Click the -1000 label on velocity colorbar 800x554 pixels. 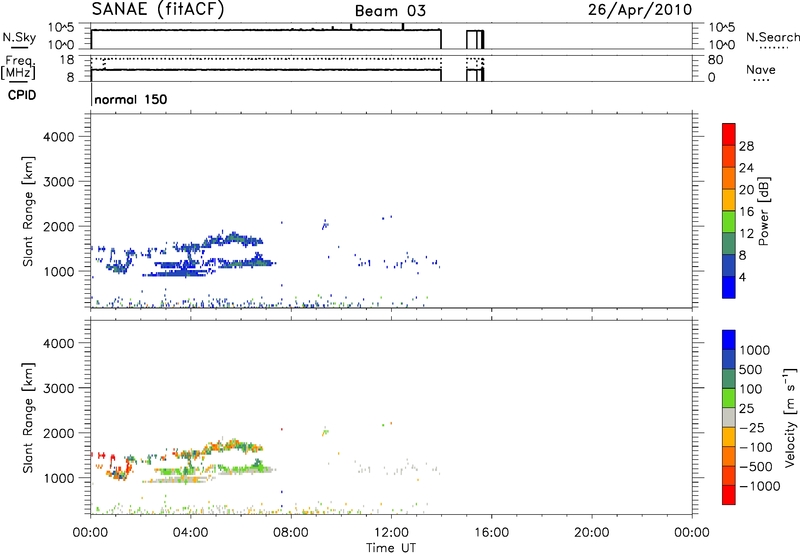pos(760,486)
